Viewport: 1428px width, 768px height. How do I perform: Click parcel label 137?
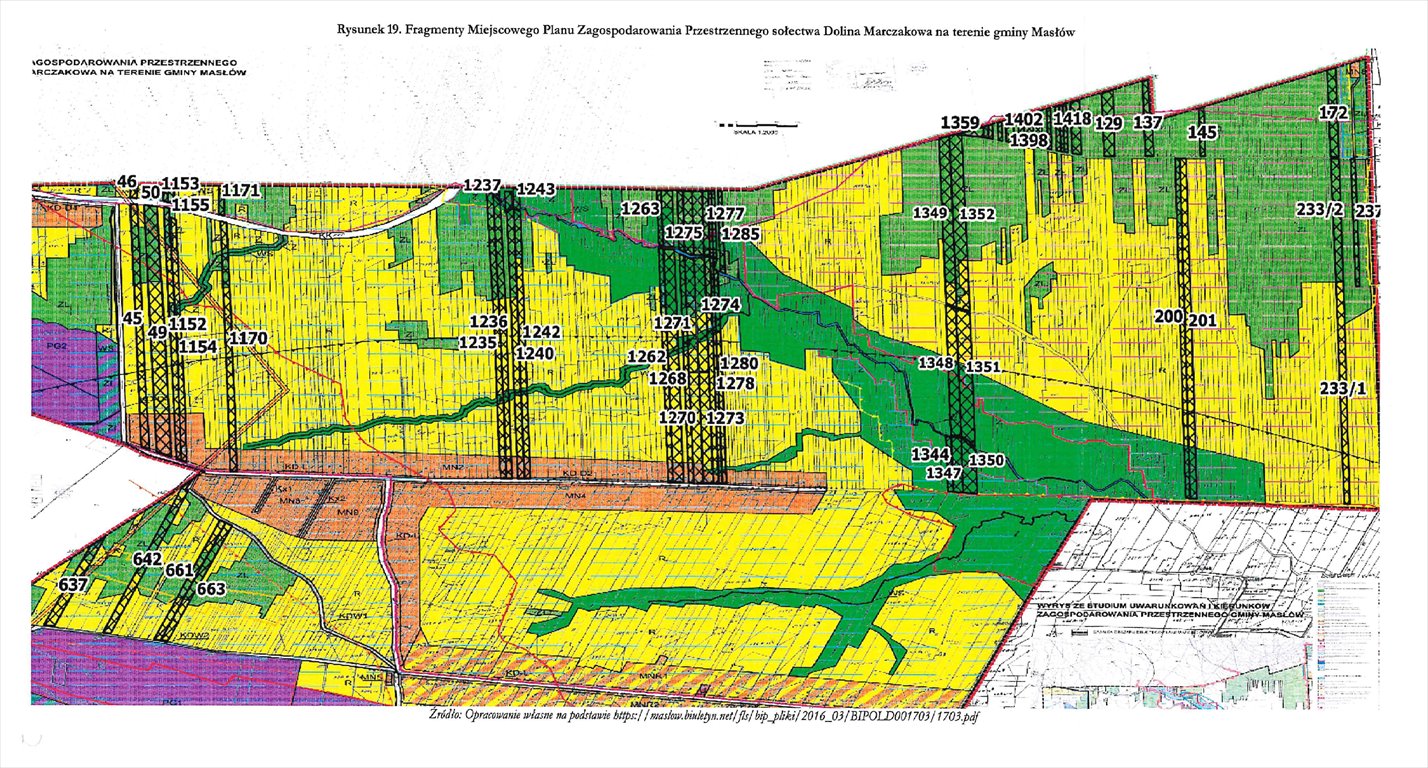point(1148,122)
